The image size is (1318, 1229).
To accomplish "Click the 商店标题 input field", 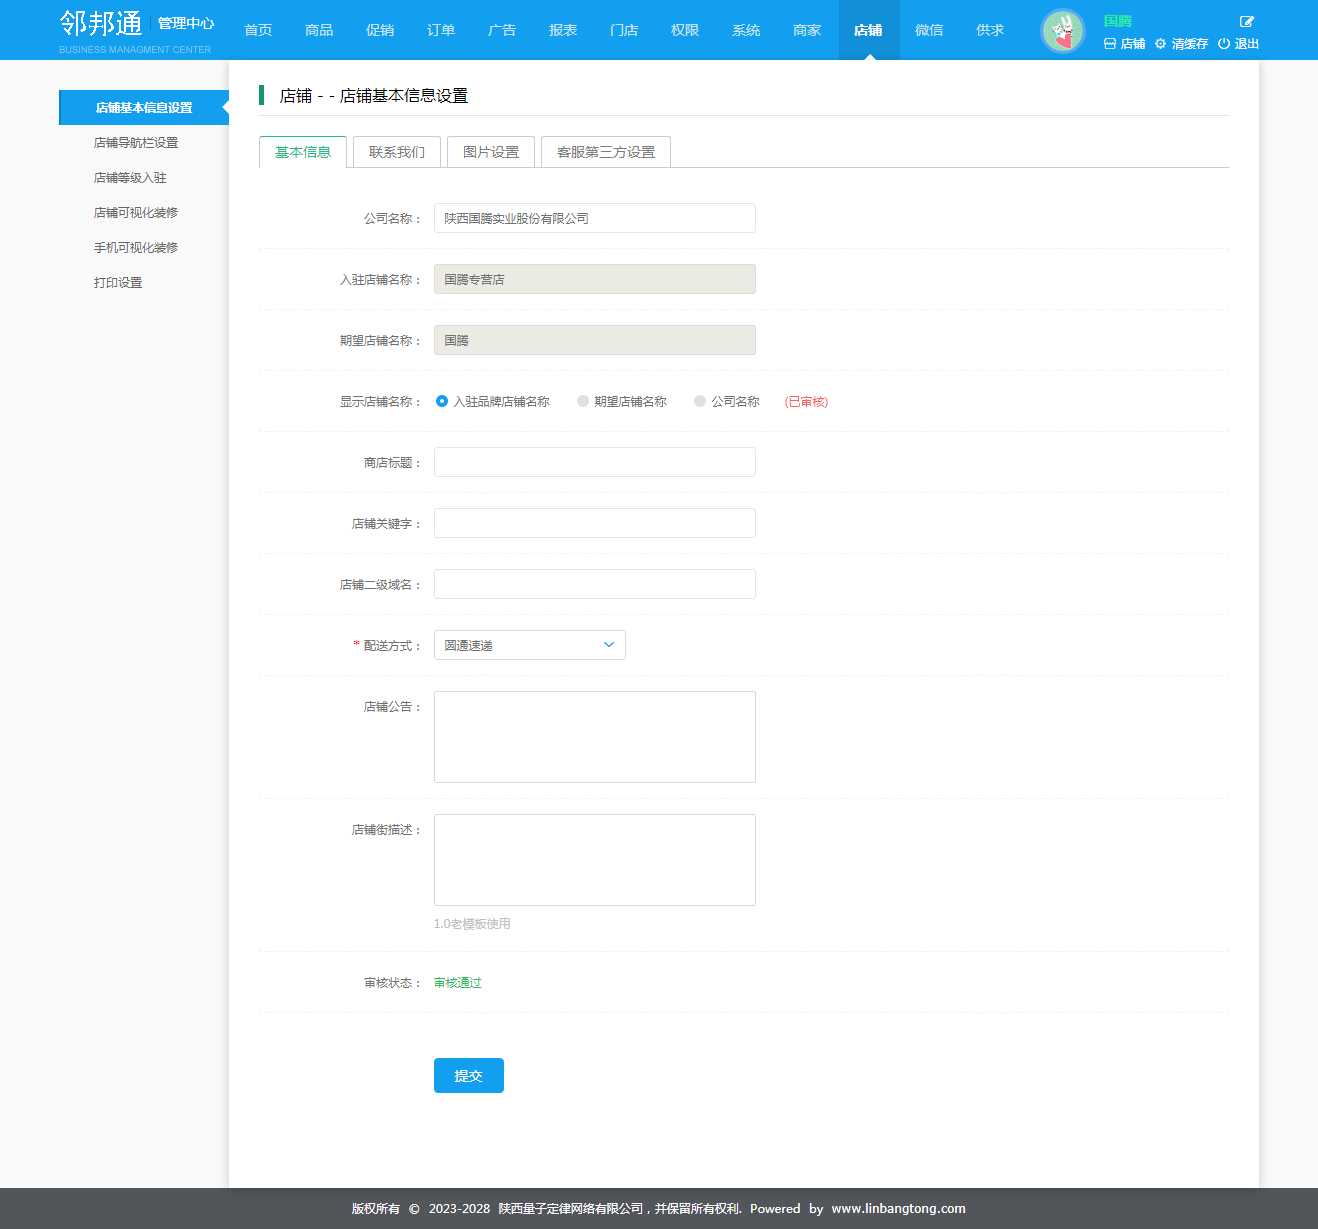I will tap(594, 462).
